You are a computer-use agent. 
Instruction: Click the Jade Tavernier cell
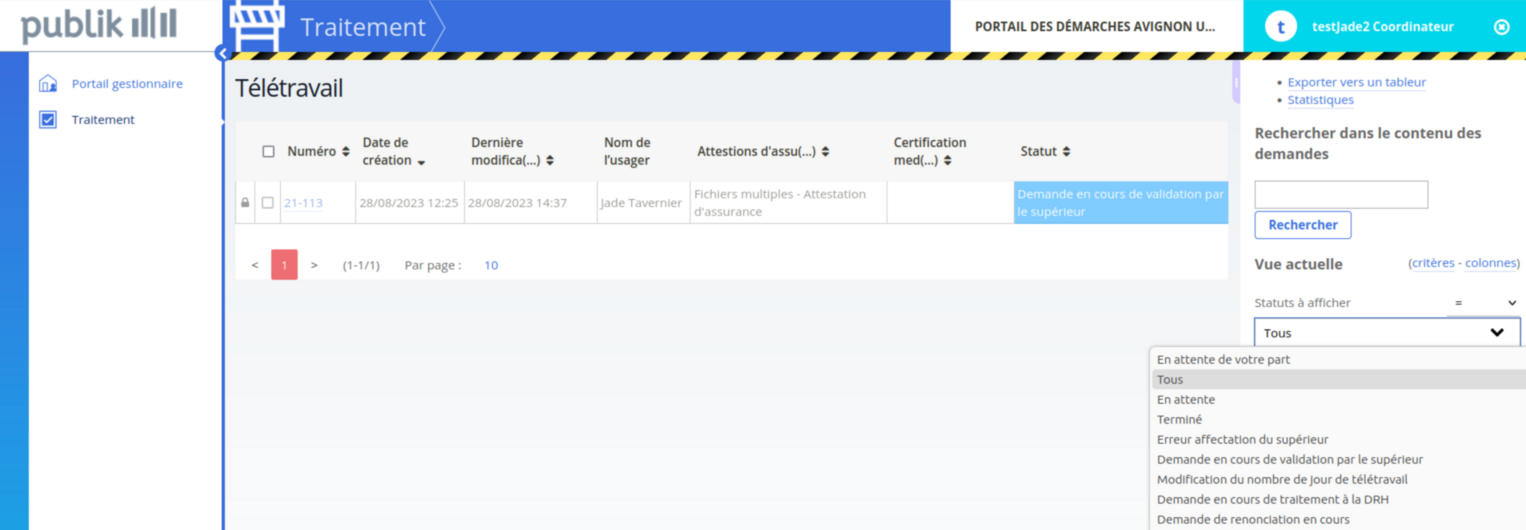(641, 203)
